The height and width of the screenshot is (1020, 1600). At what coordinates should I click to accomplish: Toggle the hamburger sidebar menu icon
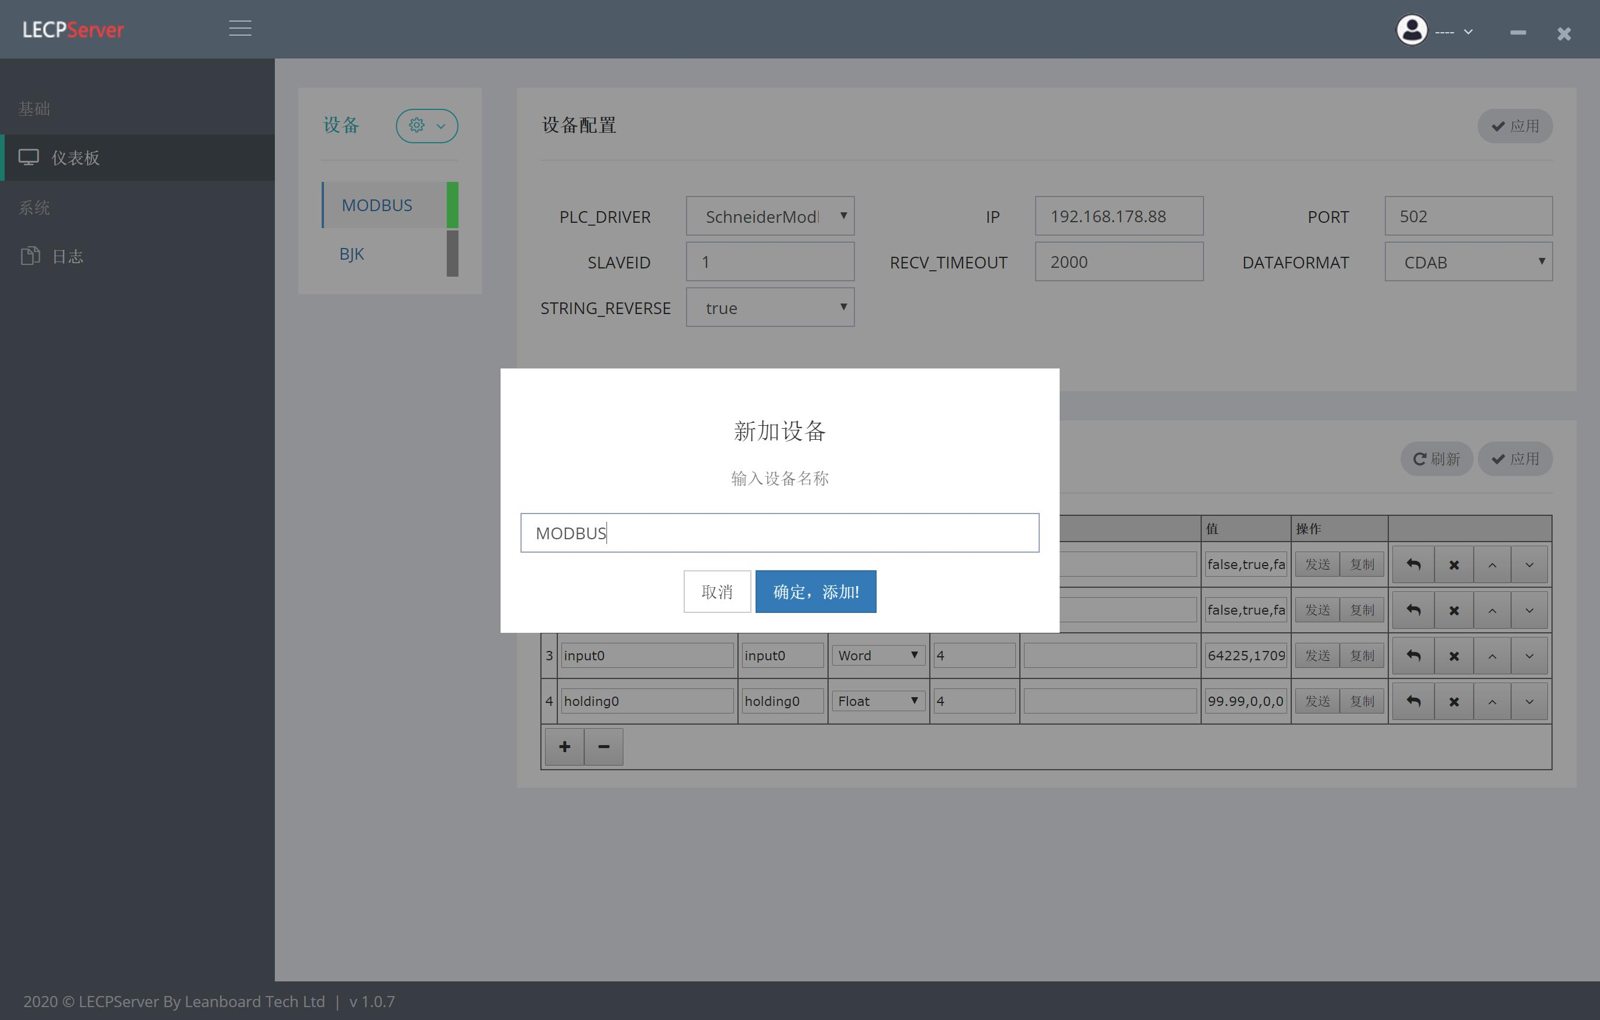240,29
